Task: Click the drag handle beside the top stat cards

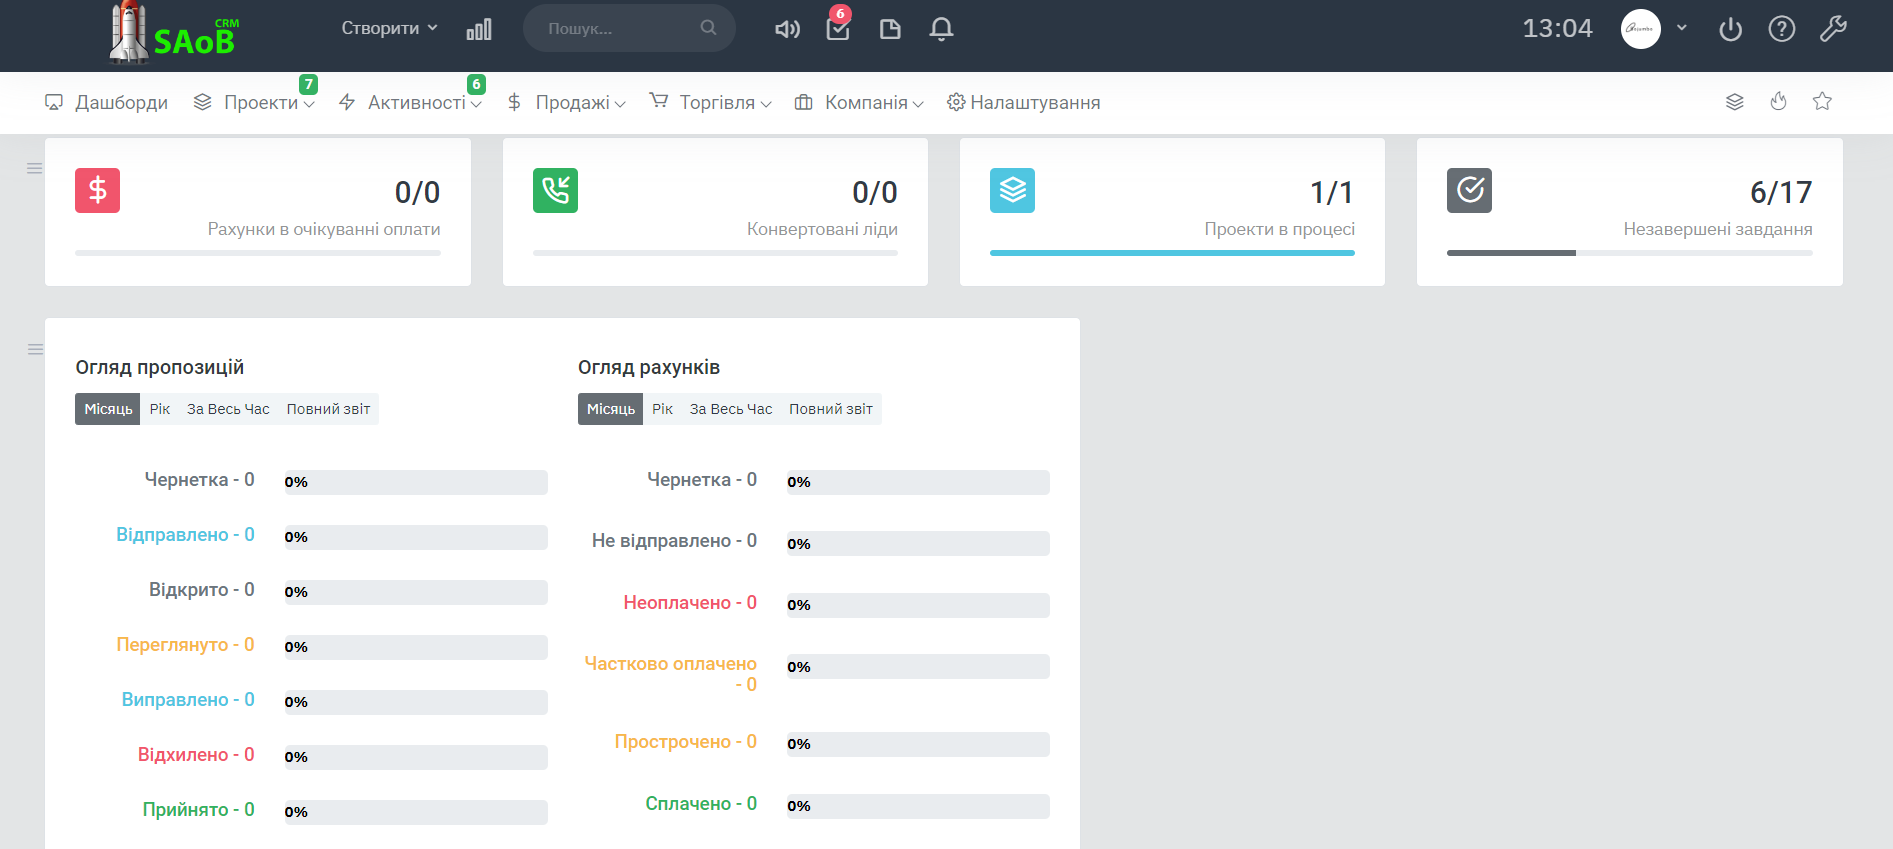Action: click(34, 168)
